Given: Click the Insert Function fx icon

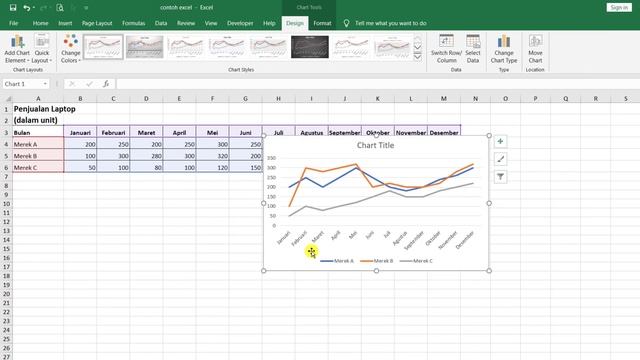Looking at the screenshot, I should (x=106, y=84).
